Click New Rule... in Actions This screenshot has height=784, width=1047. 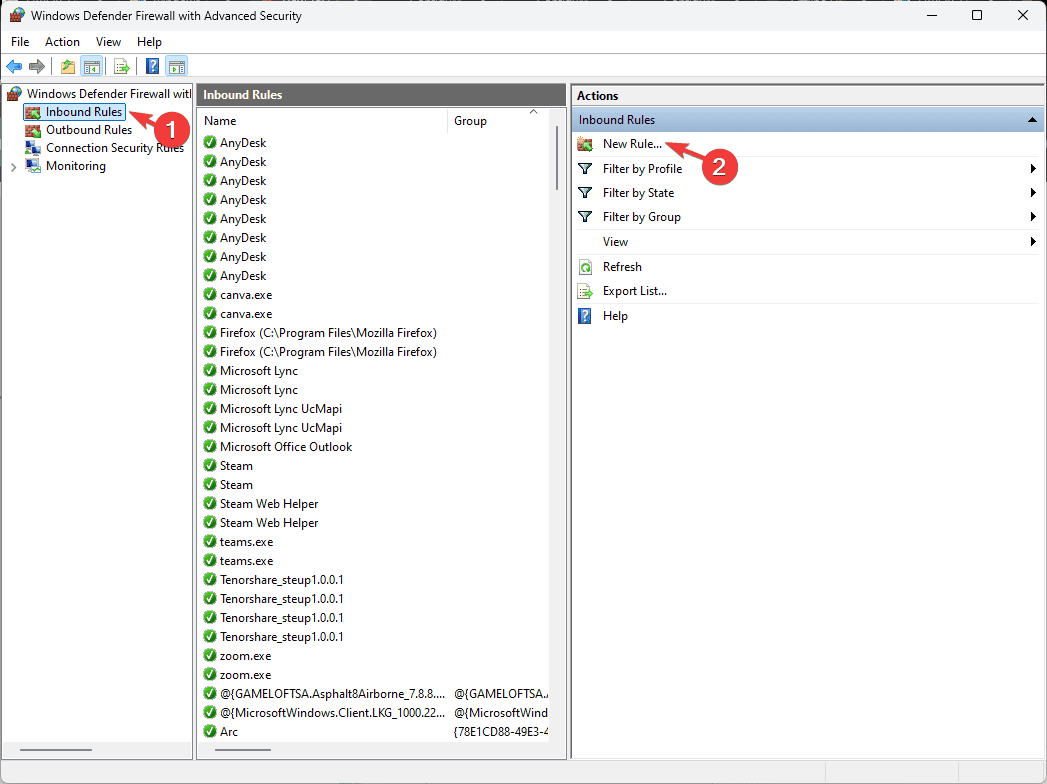[632, 144]
